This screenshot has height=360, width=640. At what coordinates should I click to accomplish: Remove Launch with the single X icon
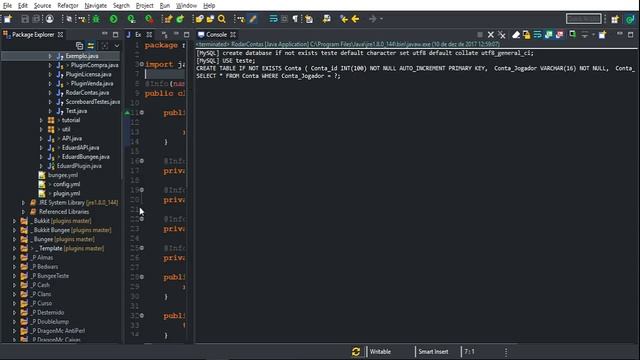(491, 35)
